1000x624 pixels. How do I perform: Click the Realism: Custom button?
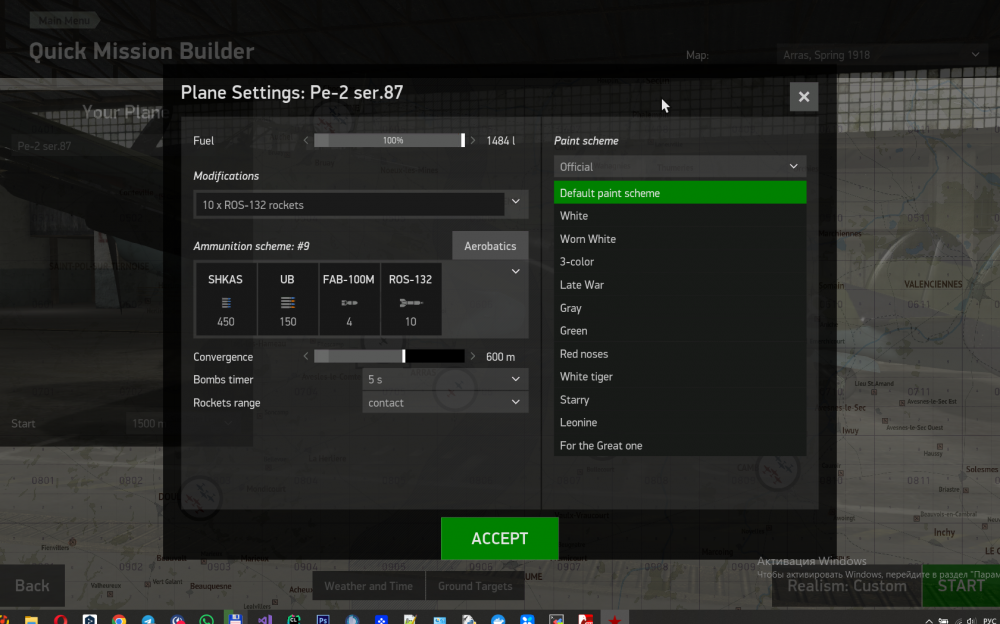pyautogui.click(x=846, y=586)
